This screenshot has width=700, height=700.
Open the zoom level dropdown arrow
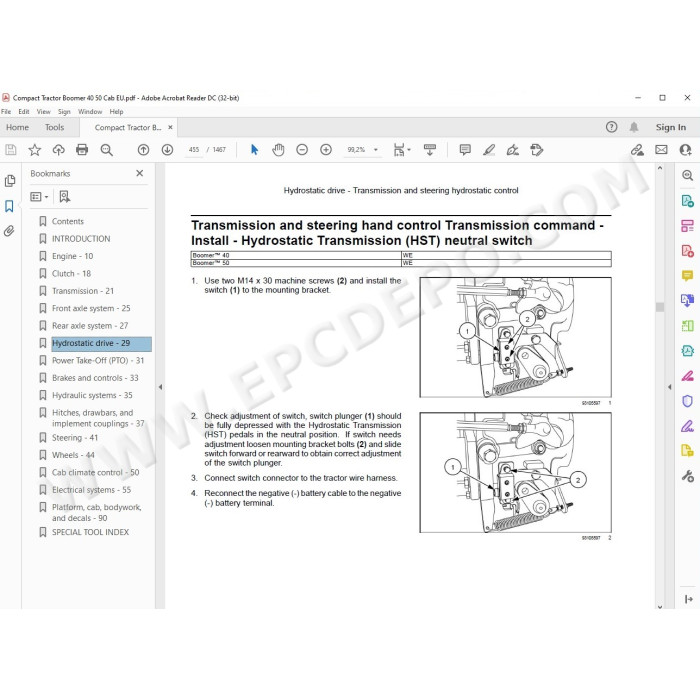(x=376, y=150)
